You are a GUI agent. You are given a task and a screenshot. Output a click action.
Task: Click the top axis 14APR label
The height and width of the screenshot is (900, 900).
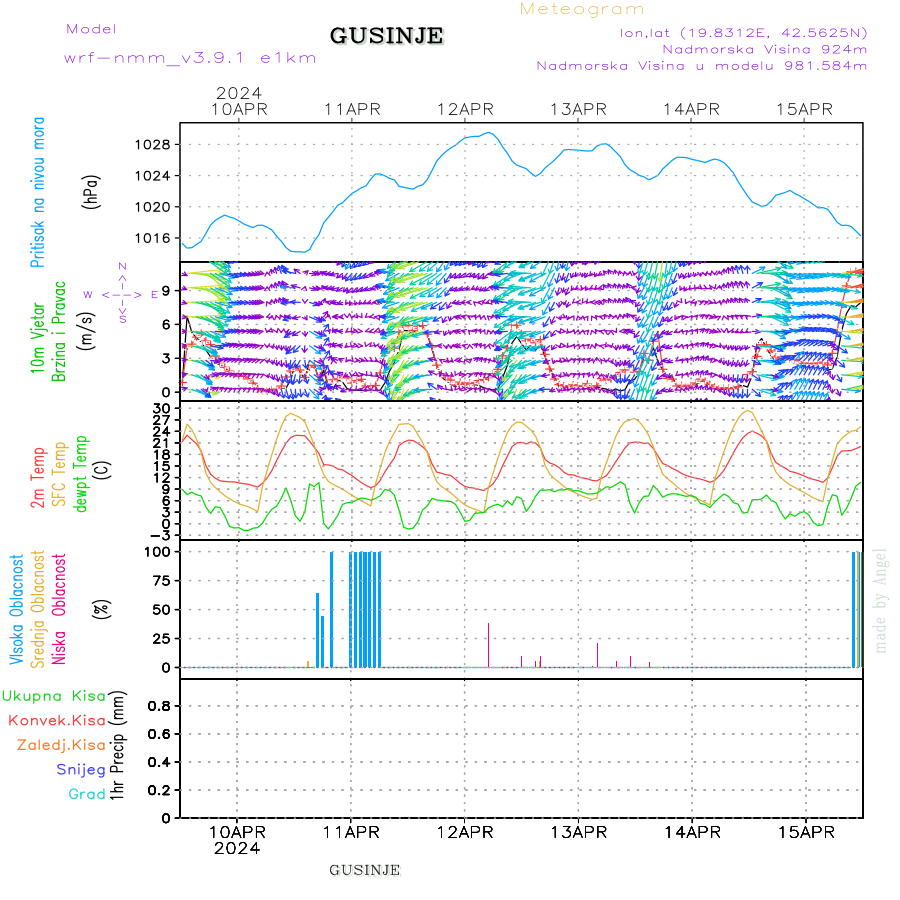tap(692, 110)
